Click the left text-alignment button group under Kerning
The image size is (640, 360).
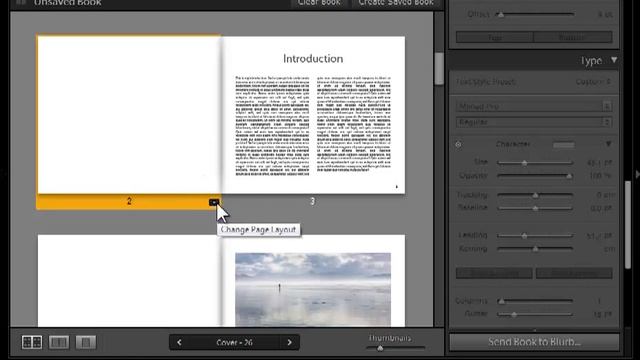(x=494, y=273)
